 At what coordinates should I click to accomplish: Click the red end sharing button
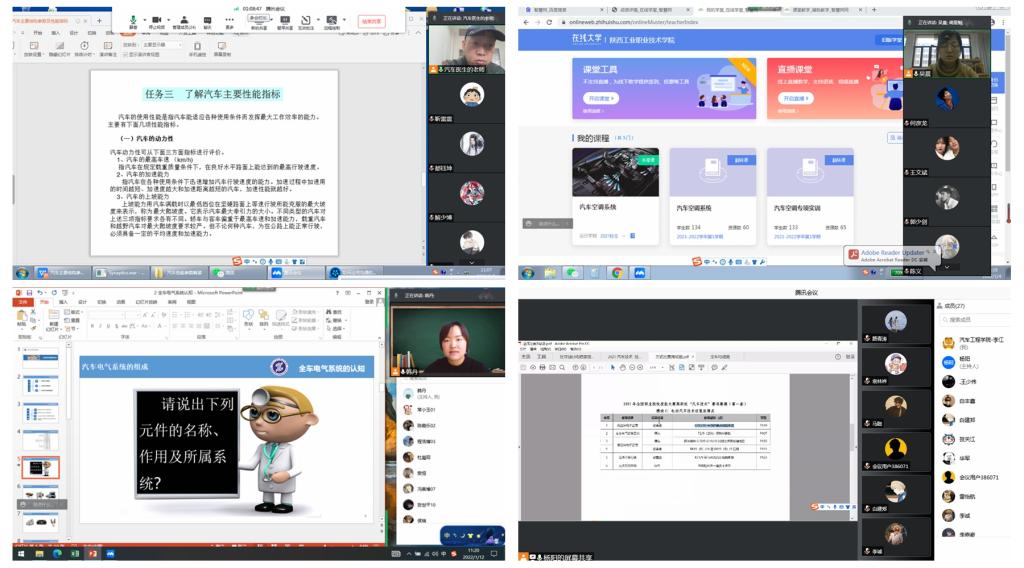[371, 20]
